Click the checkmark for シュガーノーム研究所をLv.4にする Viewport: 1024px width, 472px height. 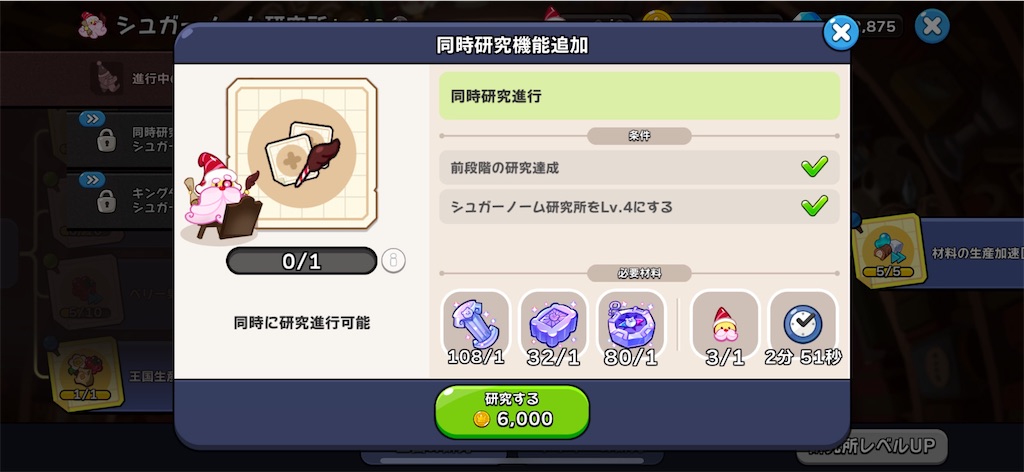(814, 207)
